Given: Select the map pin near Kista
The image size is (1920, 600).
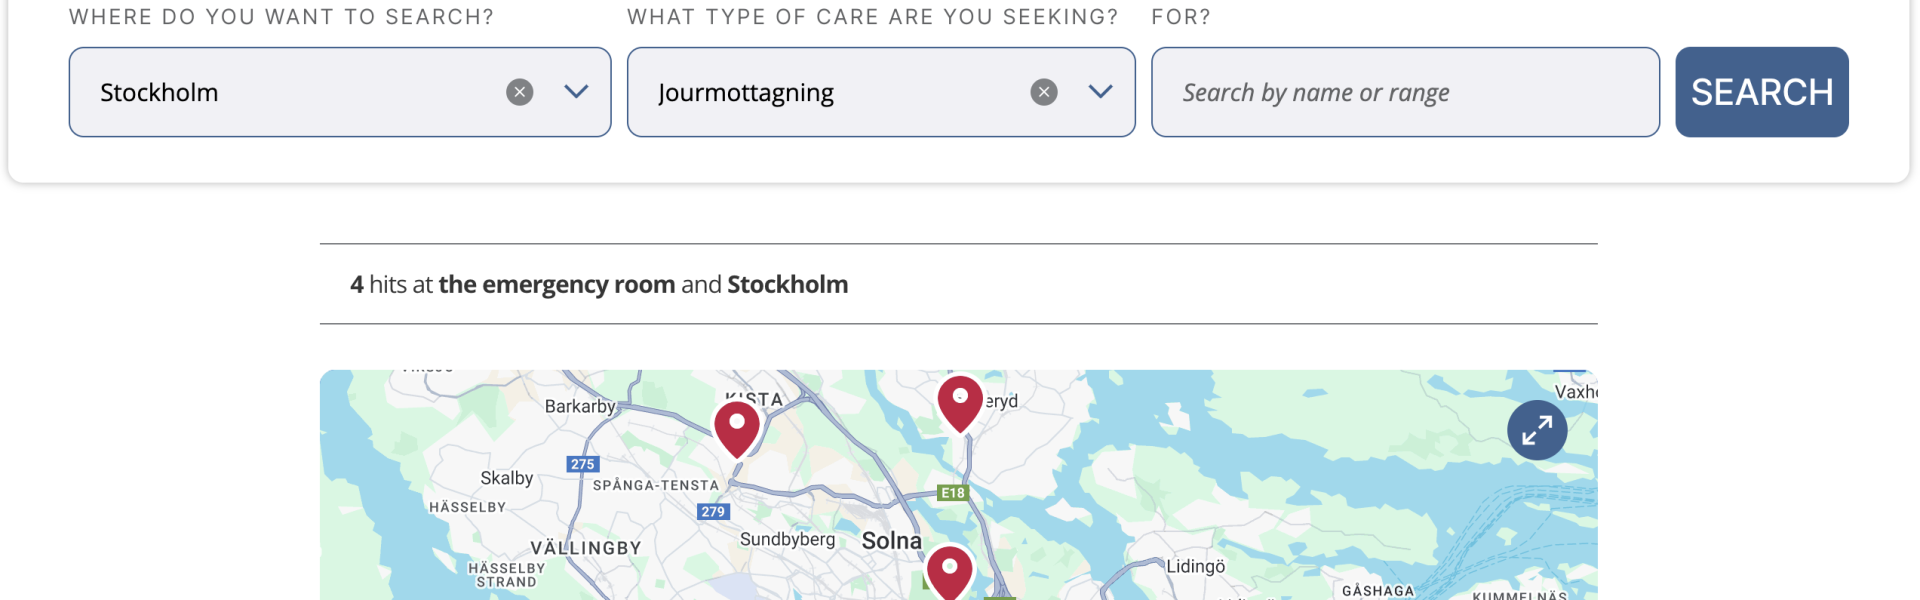Looking at the screenshot, I should 737,429.
